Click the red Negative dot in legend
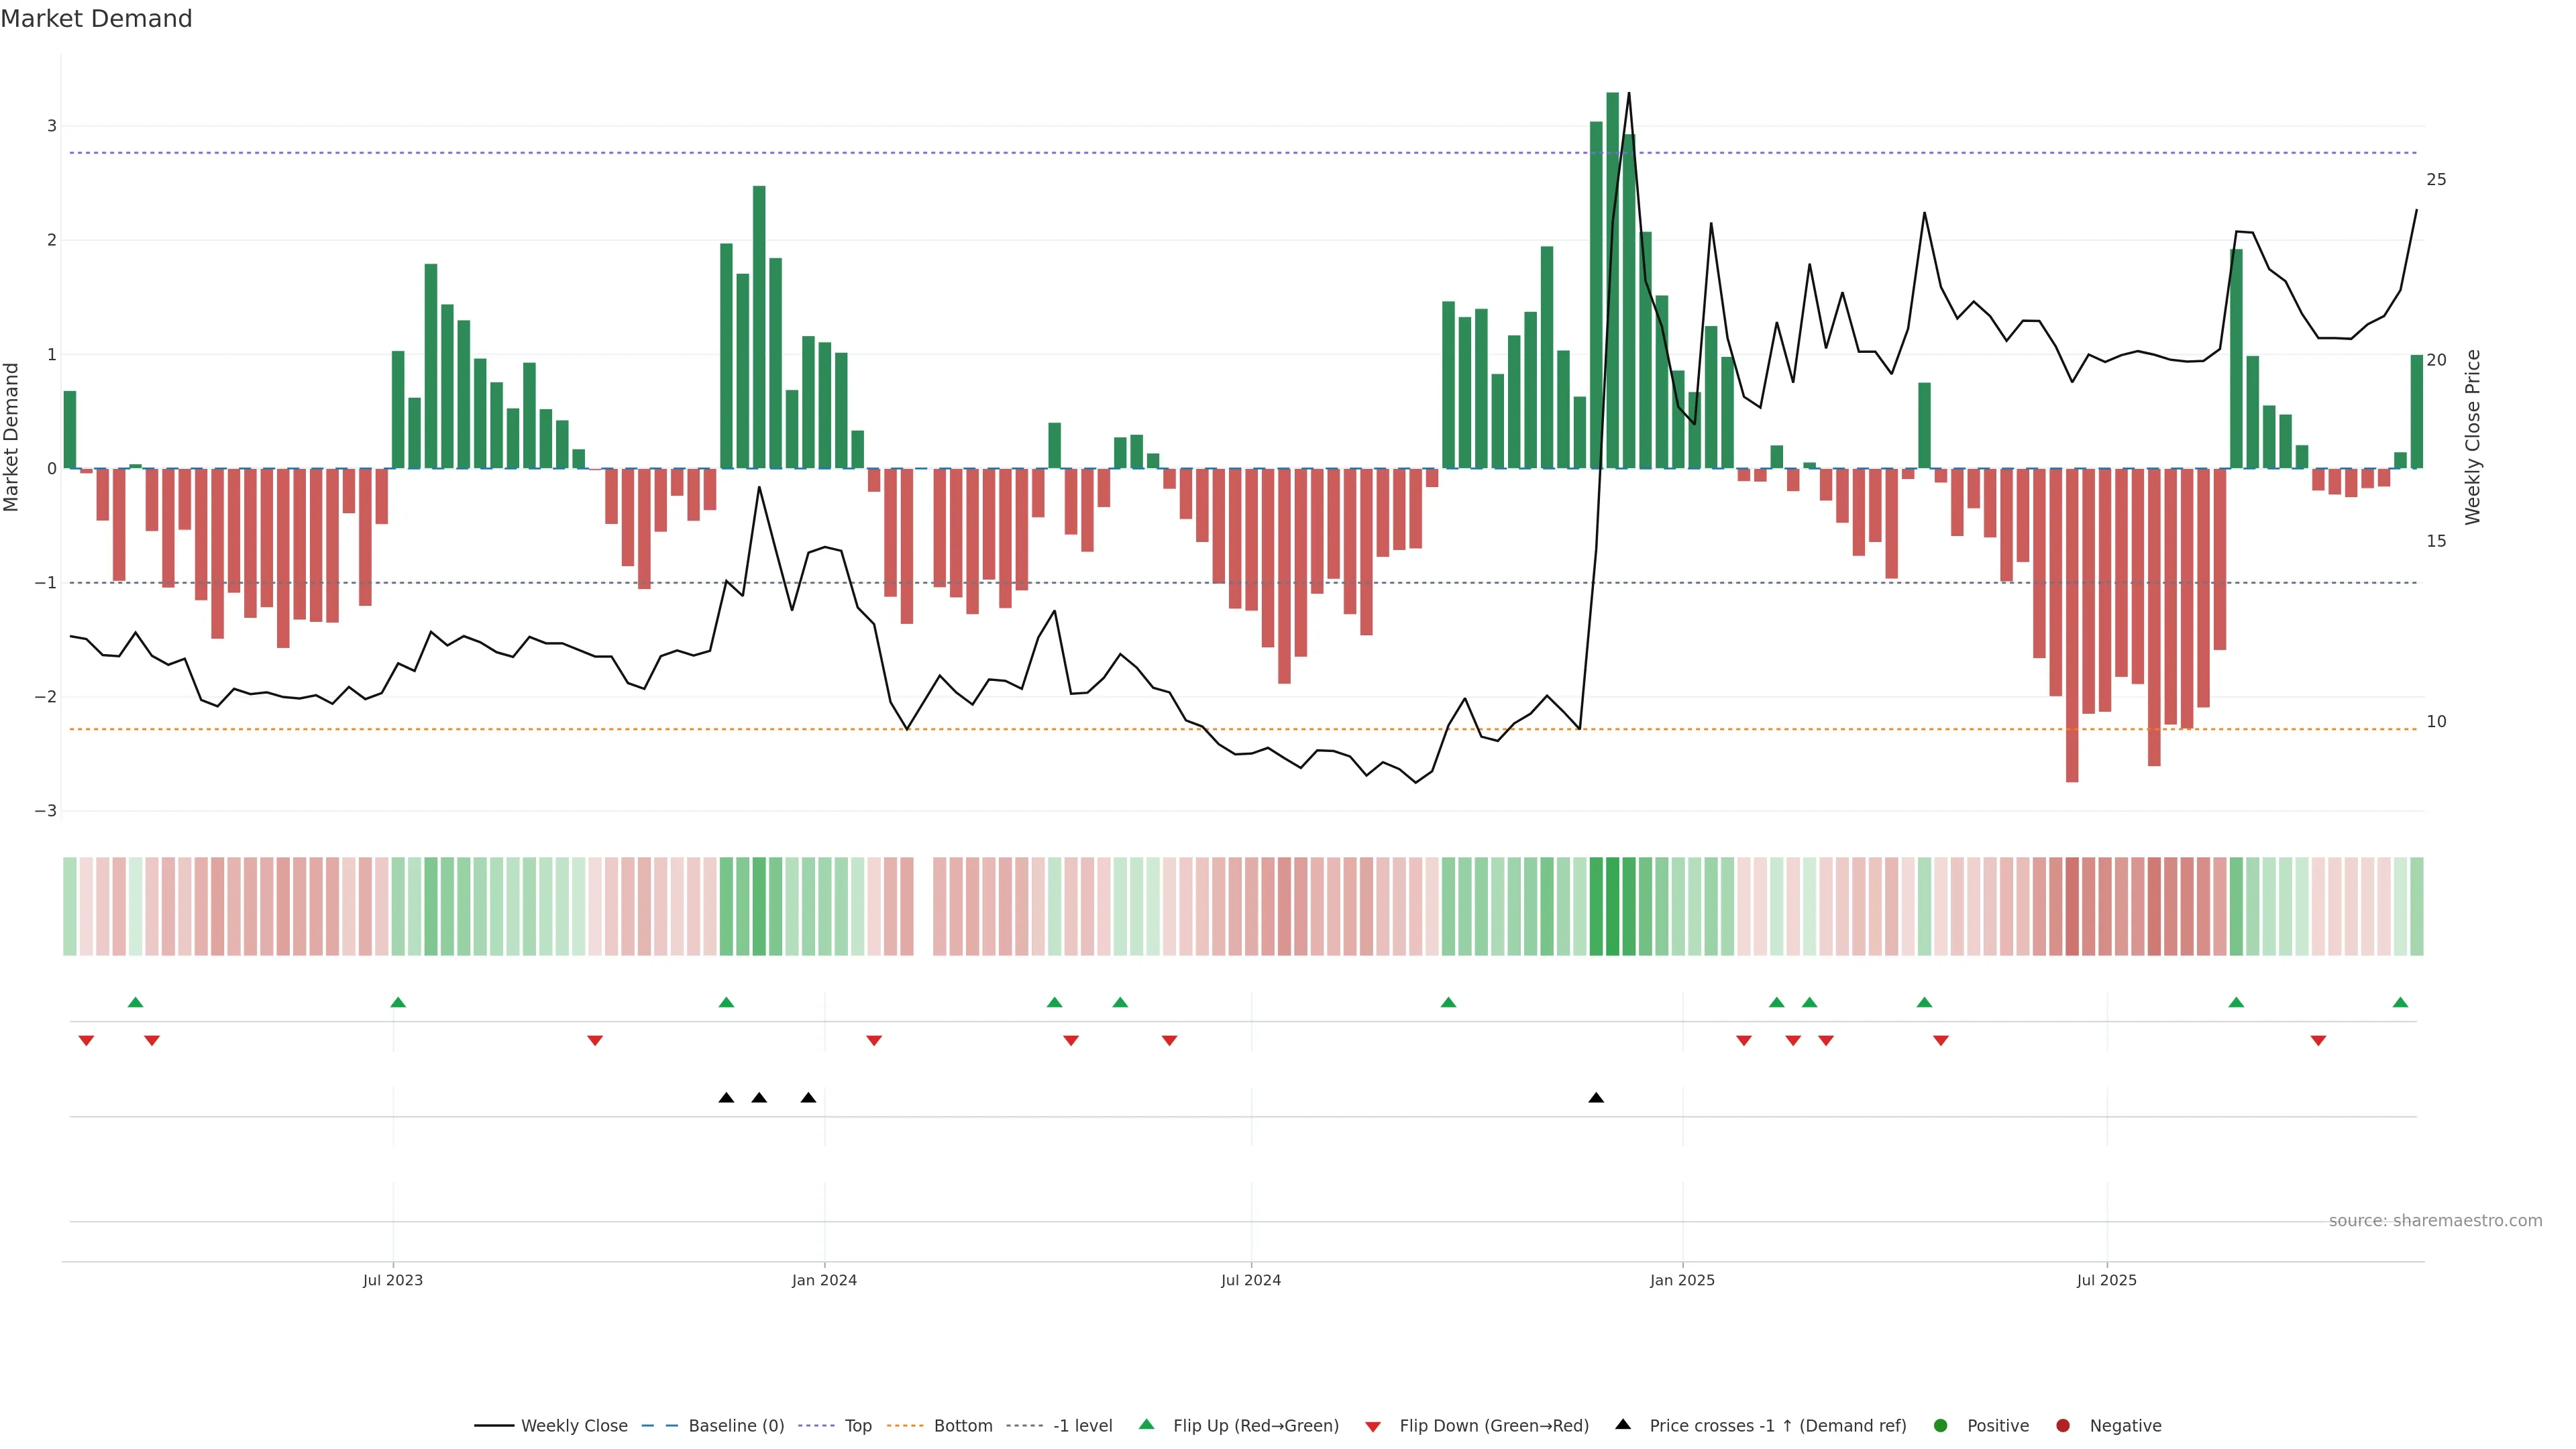Viewport: 2576px width, 1449px height. pos(2063,1425)
